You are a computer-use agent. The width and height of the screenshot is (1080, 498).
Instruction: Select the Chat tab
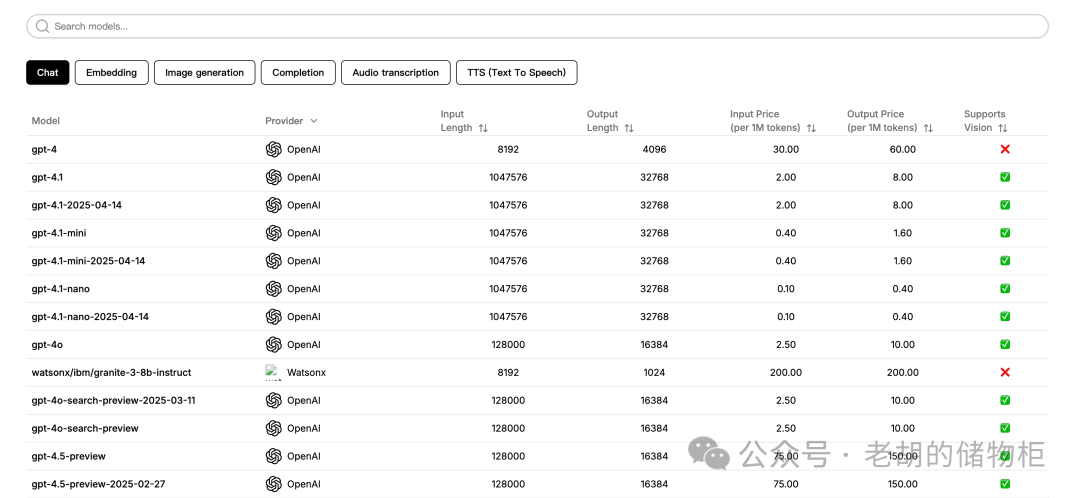coord(48,72)
